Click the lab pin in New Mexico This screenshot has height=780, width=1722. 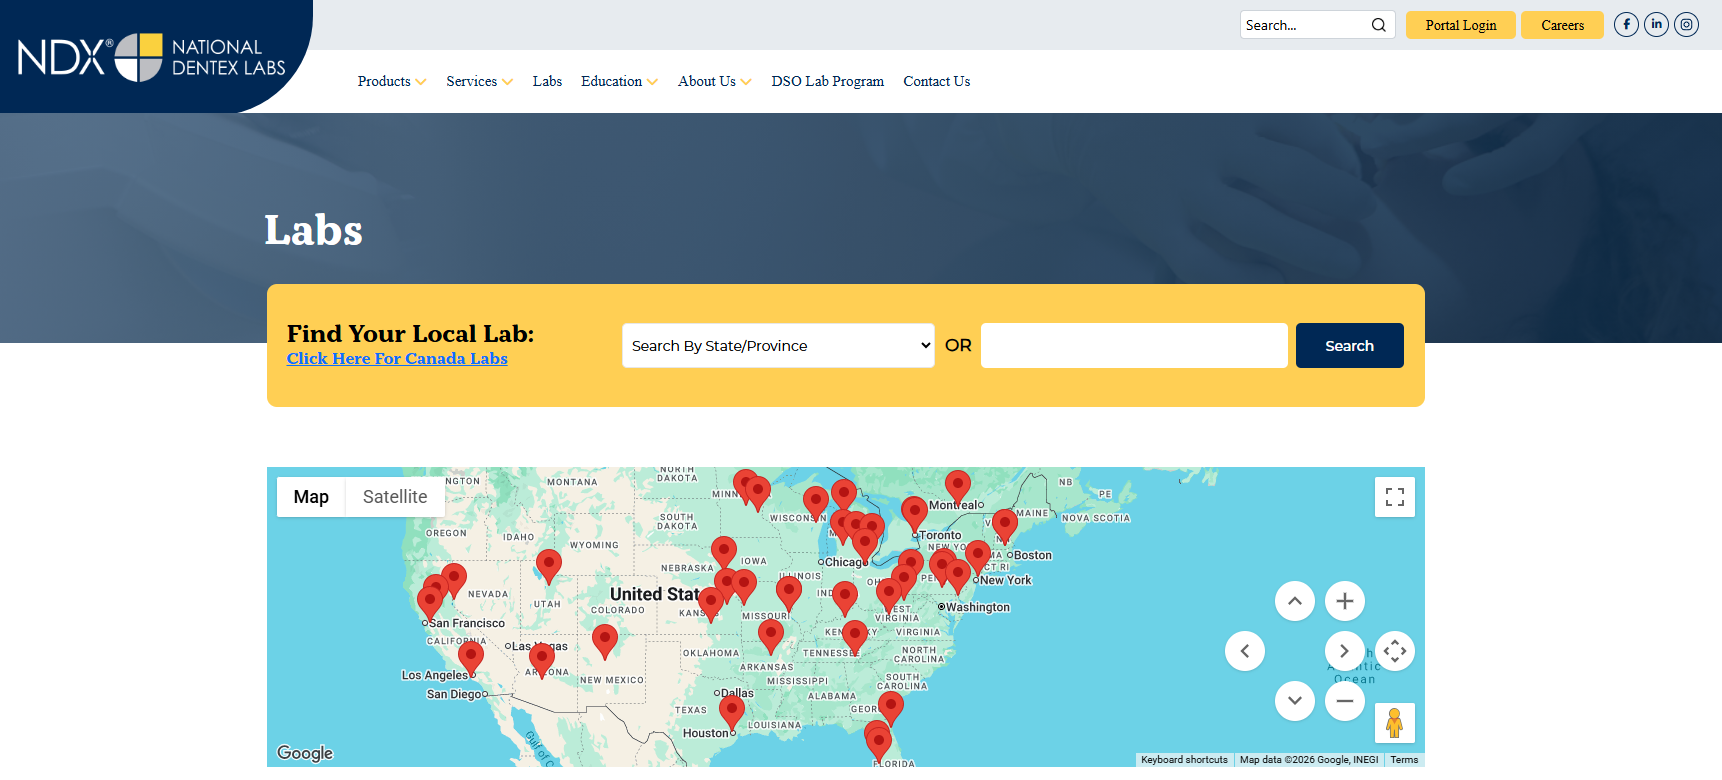[605, 642]
